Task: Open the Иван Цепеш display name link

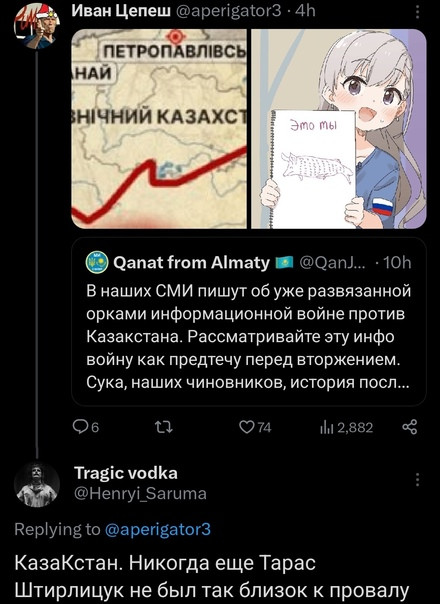Action: [x=121, y=11]
